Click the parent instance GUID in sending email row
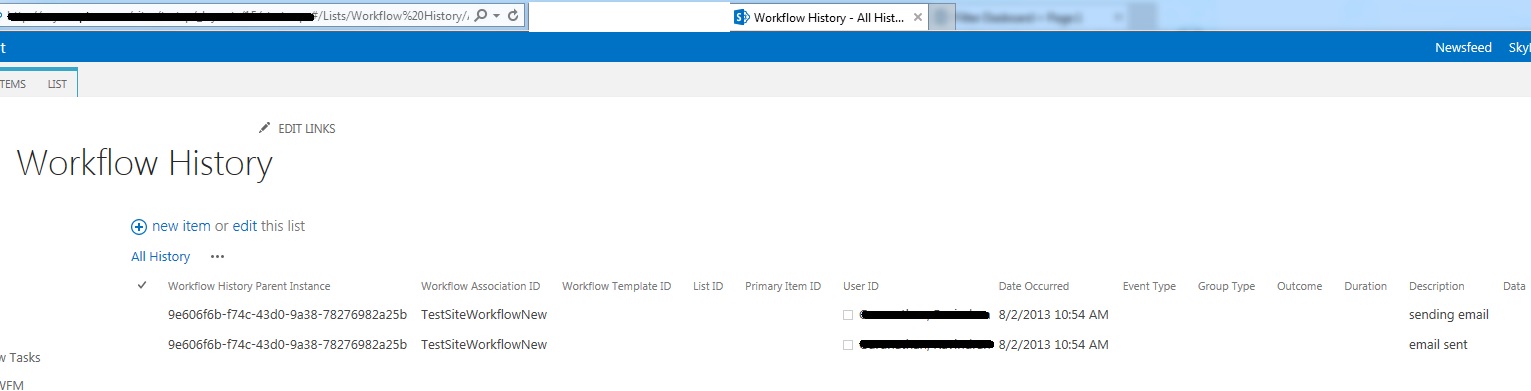The width and height of the screenshot is (1531, 391). pos(287,315)
